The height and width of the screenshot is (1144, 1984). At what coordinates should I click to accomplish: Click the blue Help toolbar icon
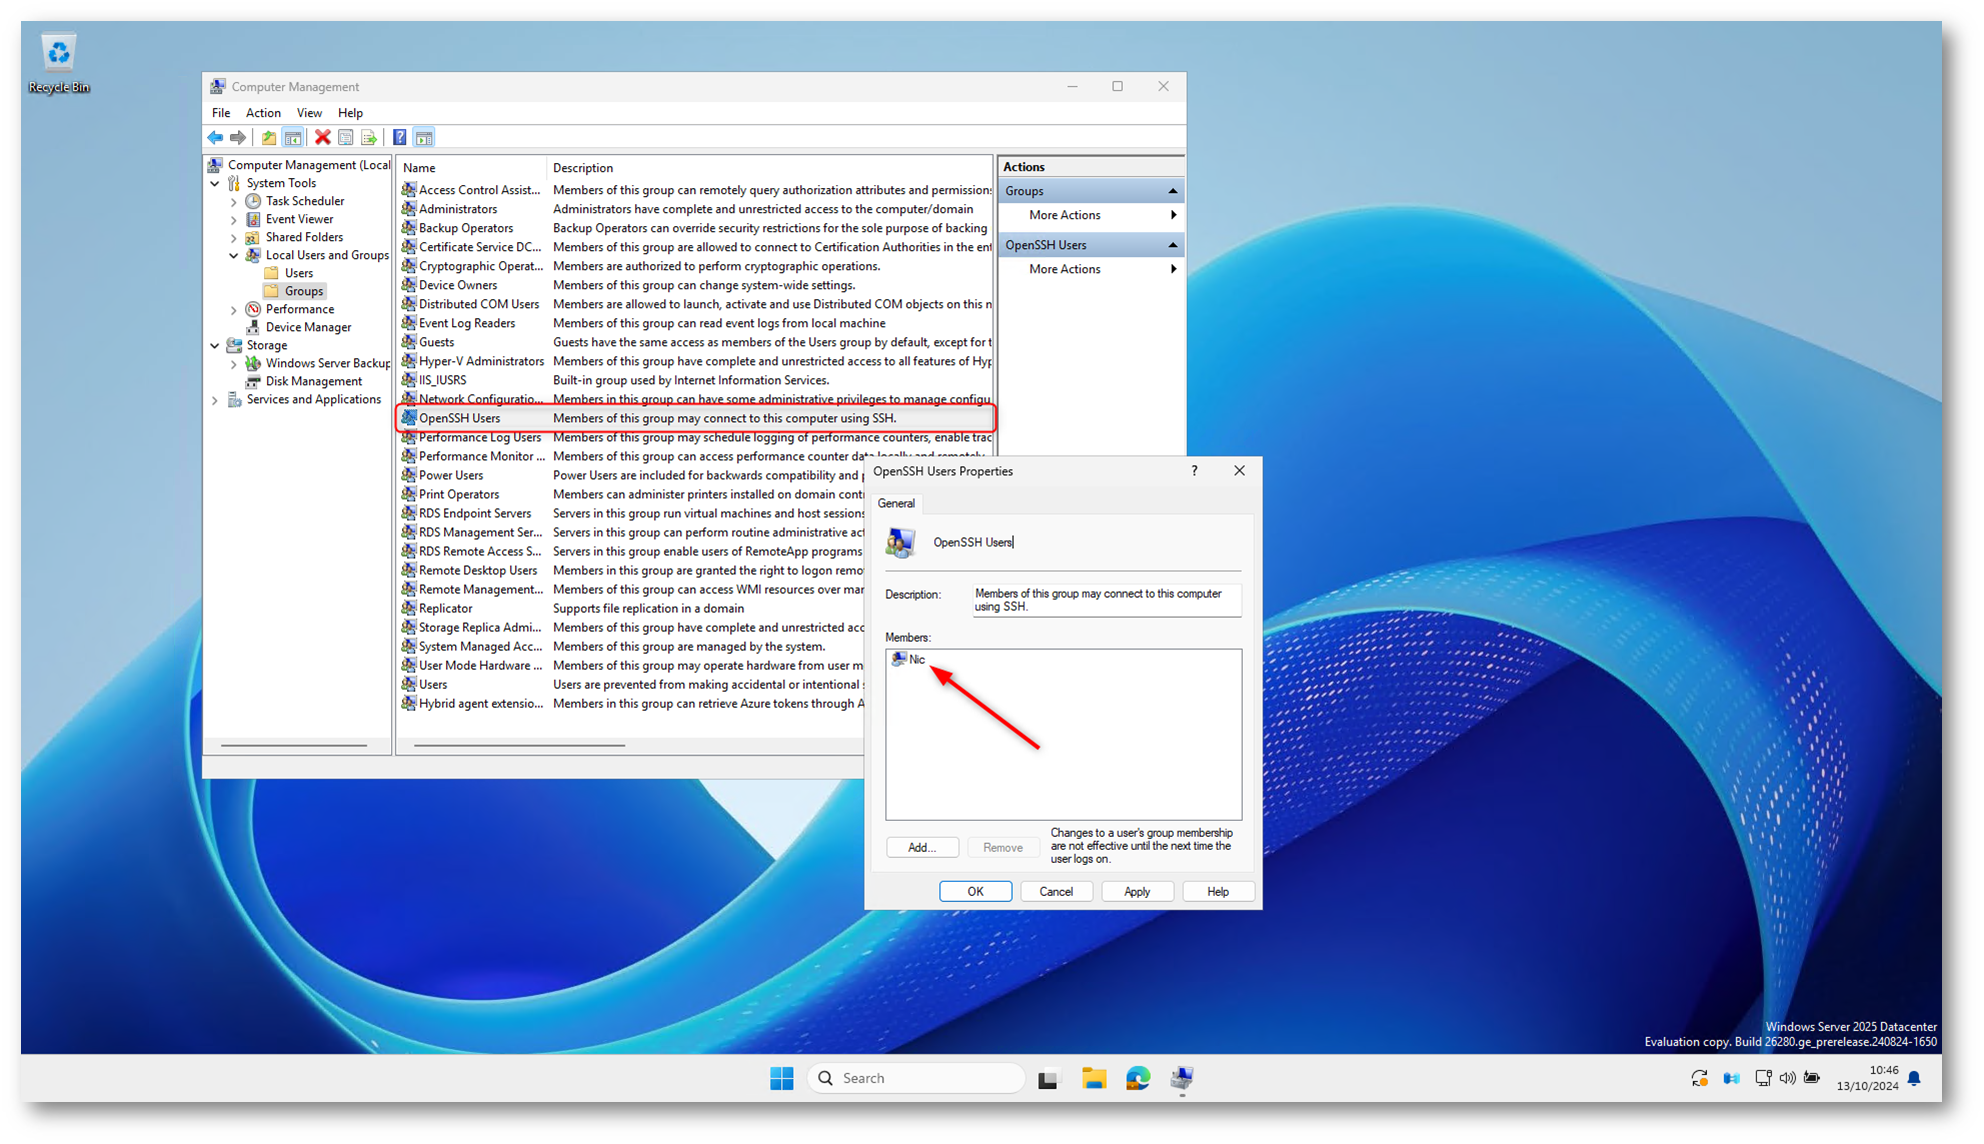pos(399,138)
